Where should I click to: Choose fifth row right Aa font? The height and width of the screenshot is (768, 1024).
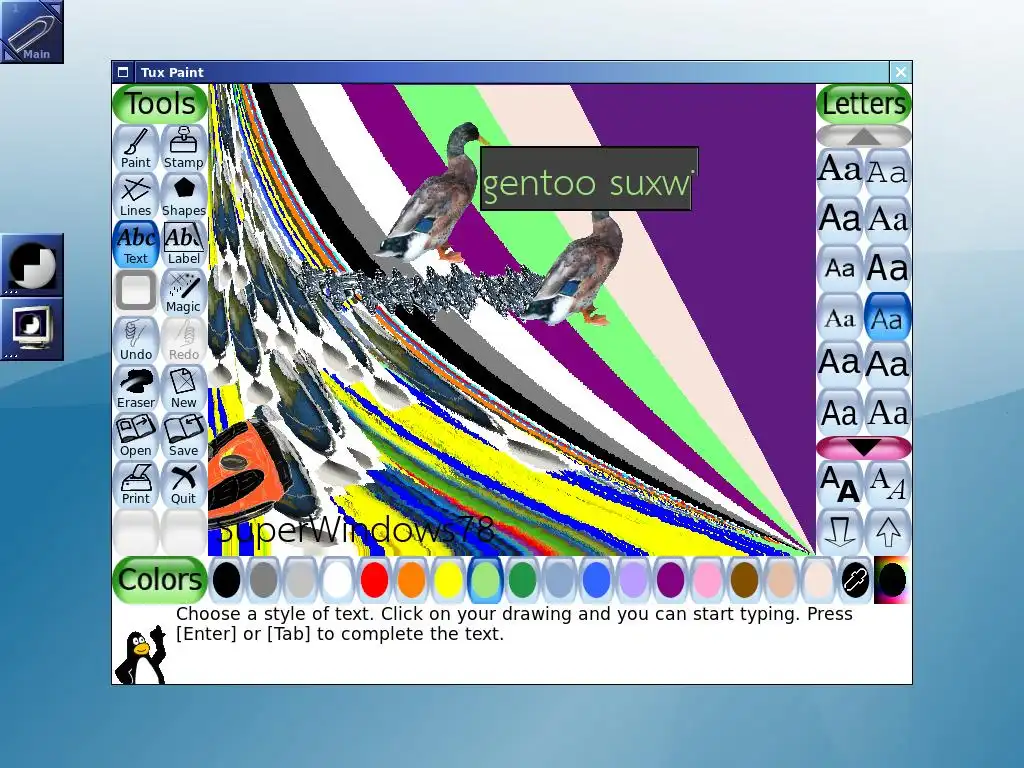coord(888,364)
